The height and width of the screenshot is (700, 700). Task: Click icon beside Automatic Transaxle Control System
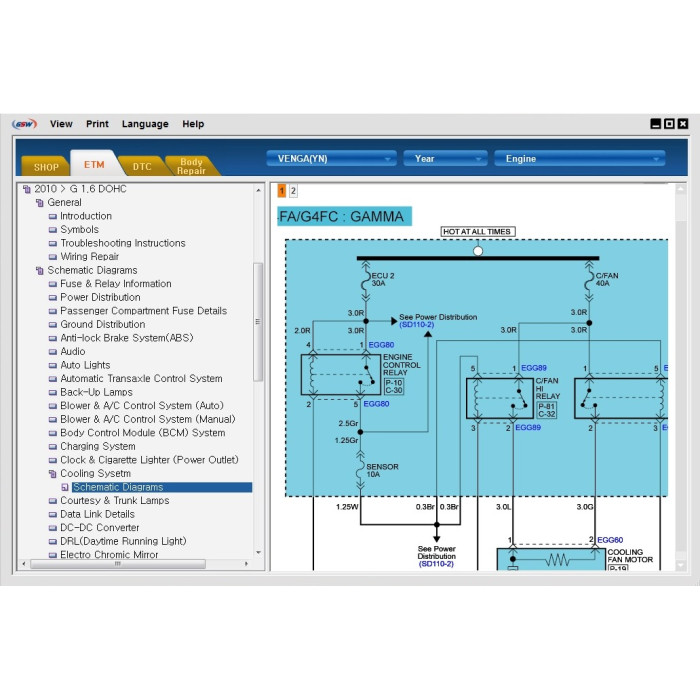(x=53, y=379)
